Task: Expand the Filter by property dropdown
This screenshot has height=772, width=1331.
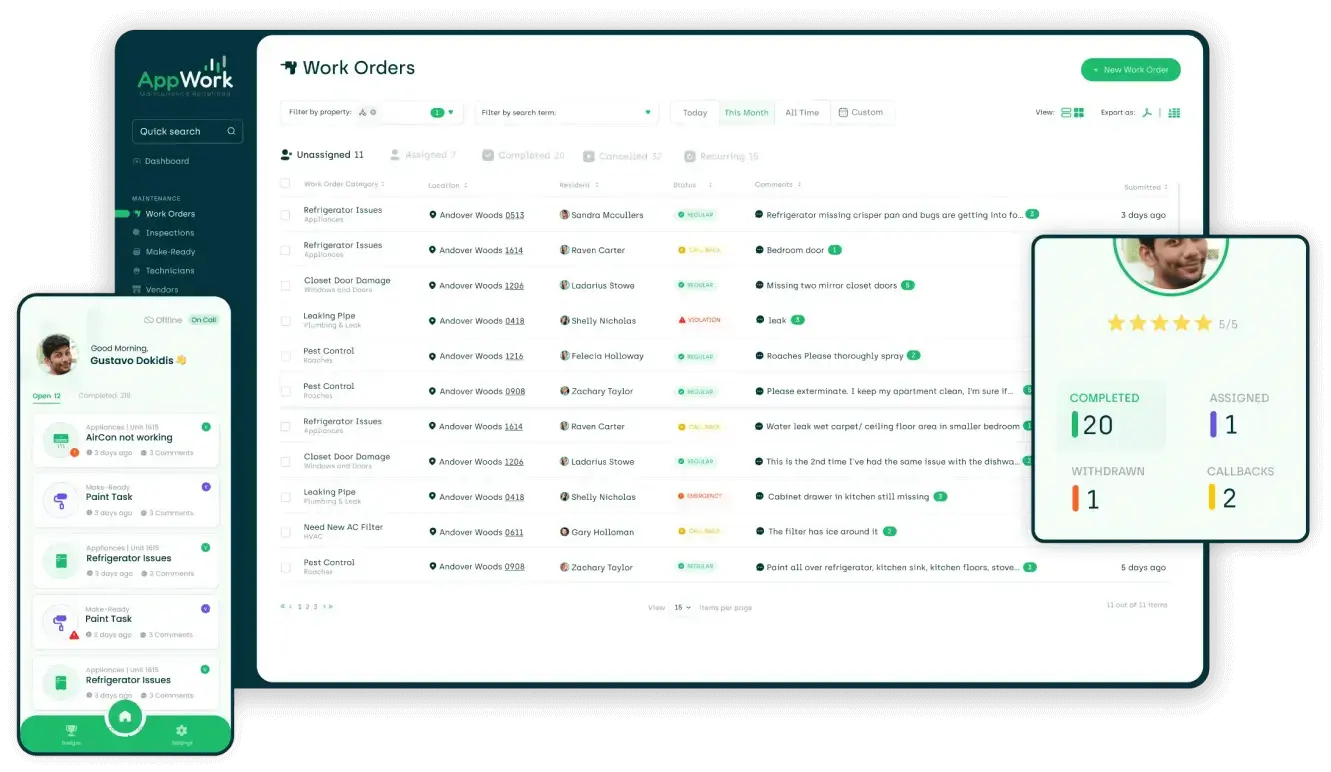Action: point(450,113)
